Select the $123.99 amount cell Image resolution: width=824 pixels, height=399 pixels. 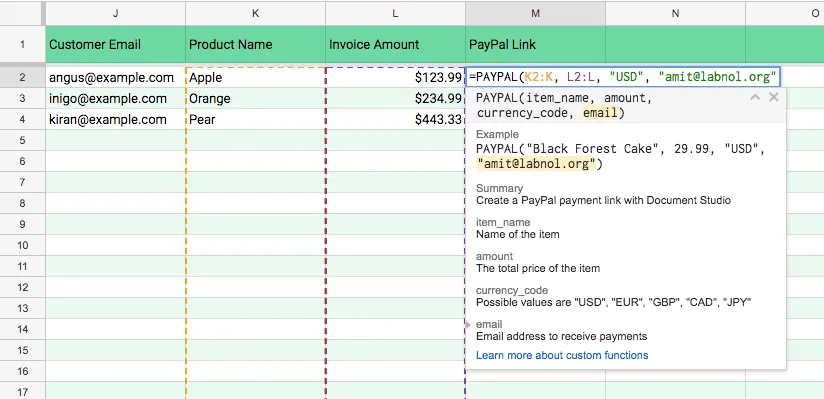pyautogui.click(x=395, y=77)
